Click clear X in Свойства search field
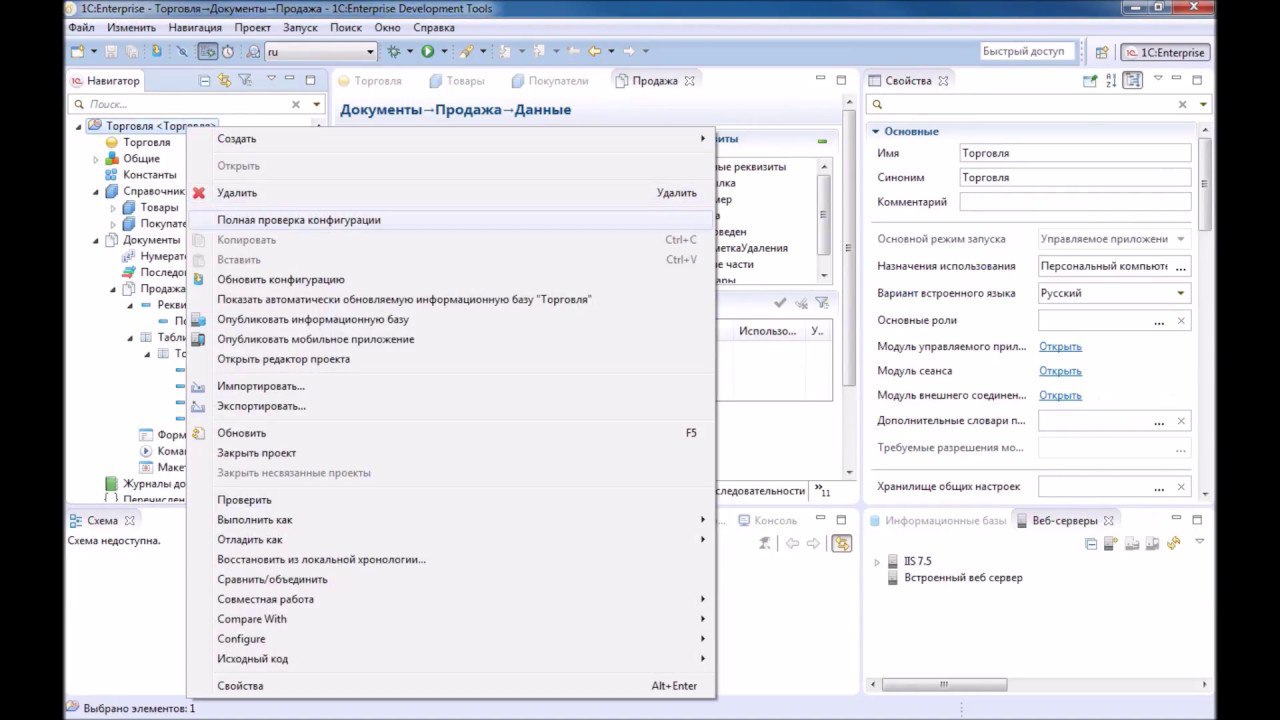This screenshot has width=1280, height=720. (1183, 104)
